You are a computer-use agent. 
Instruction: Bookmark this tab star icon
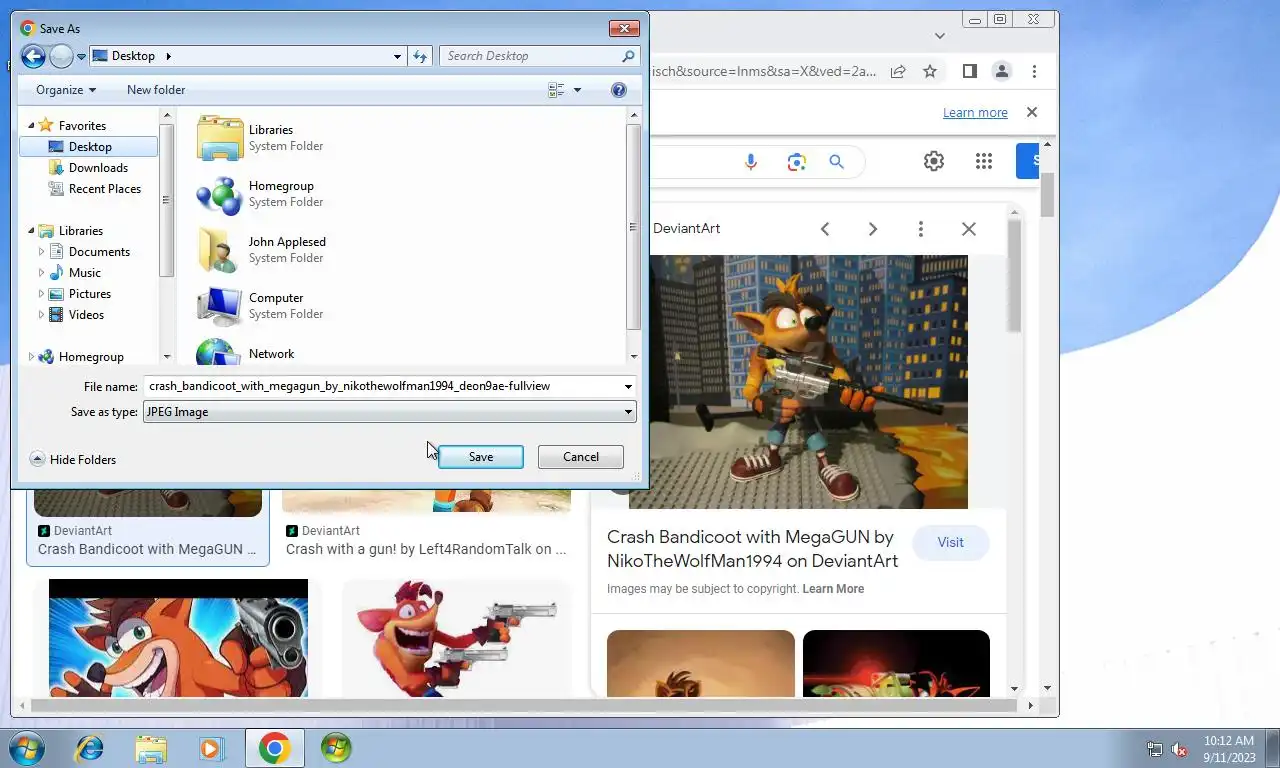click(930, 71)
